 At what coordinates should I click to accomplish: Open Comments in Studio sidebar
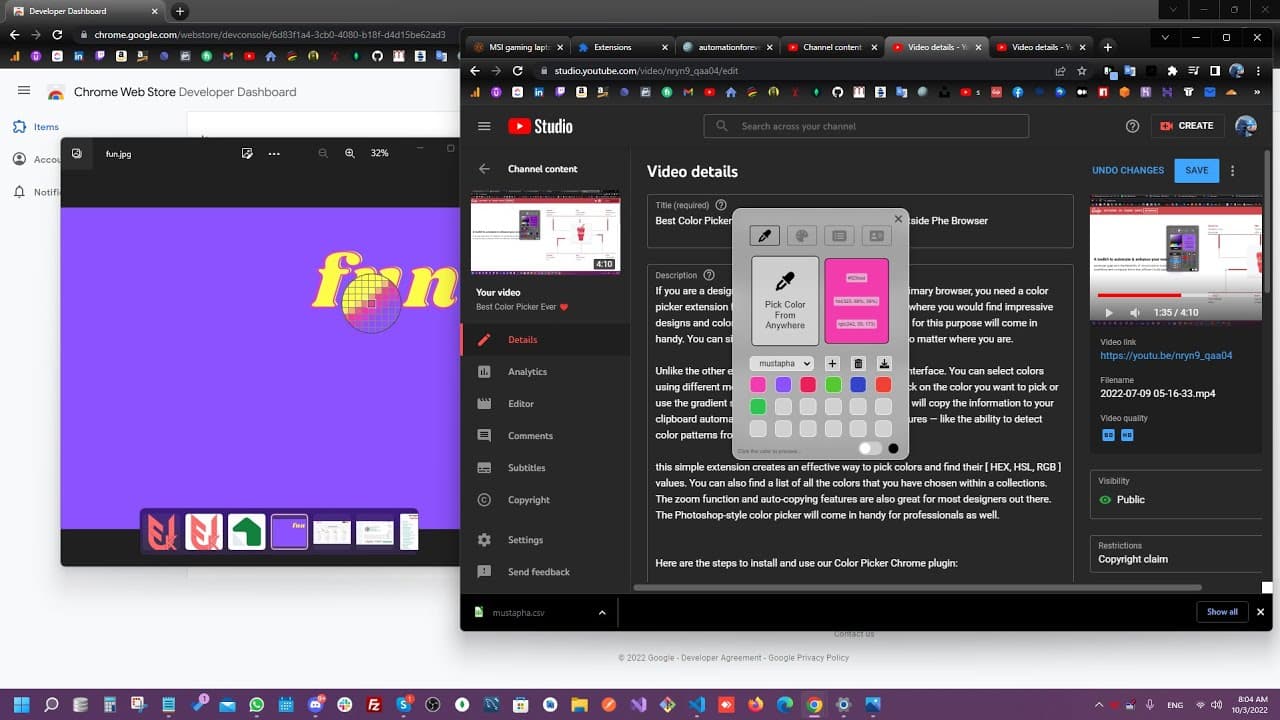click(x=546, y=436)
